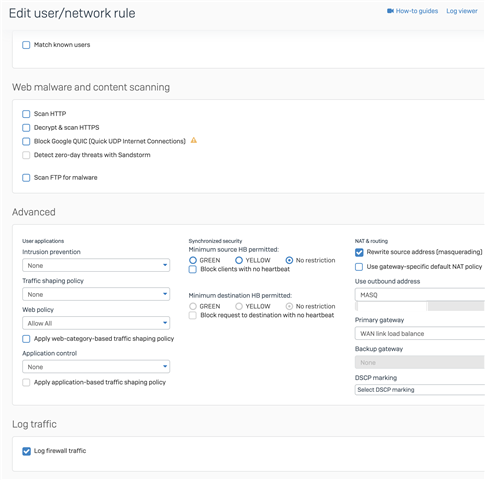Check Use gateway-specific default NAT policy
This screenshot has height=480, width=485.
tap(359, 267)
